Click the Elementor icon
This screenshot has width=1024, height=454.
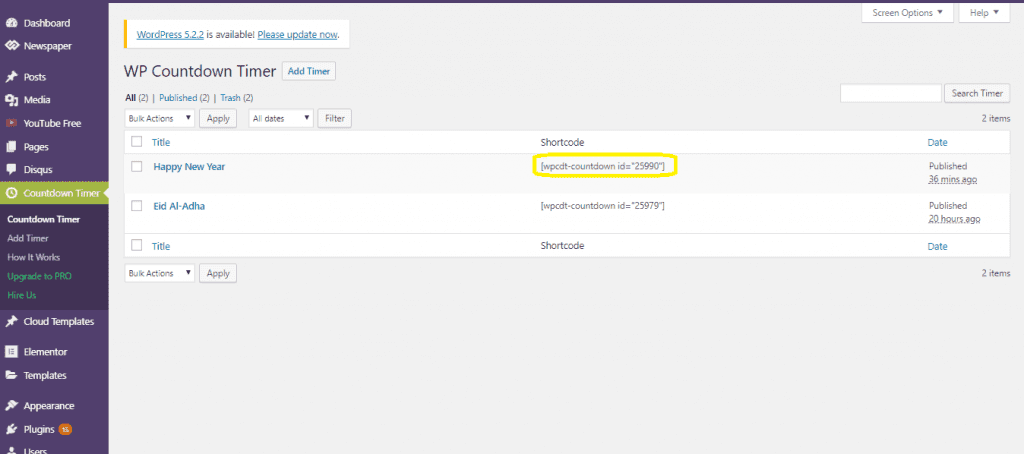click(x=11, y=351)
